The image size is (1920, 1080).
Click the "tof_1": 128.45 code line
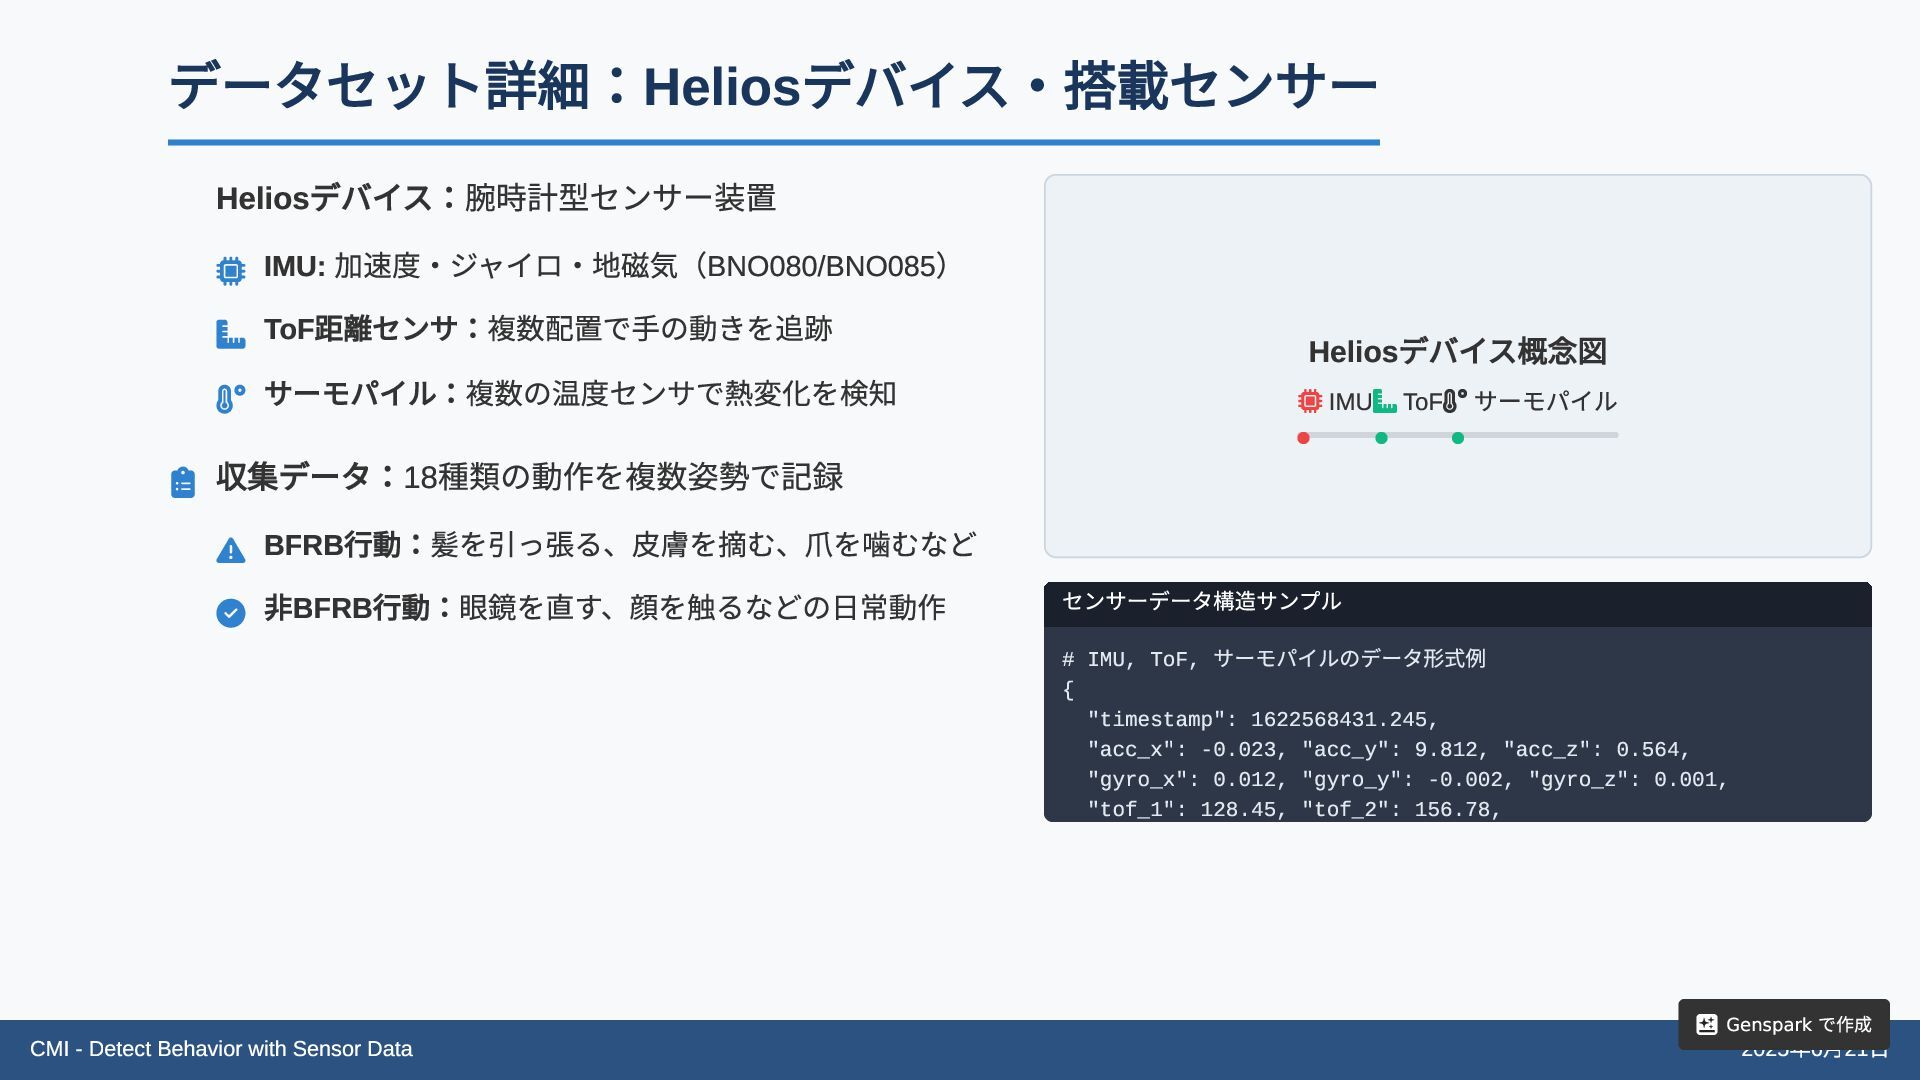1295,810
